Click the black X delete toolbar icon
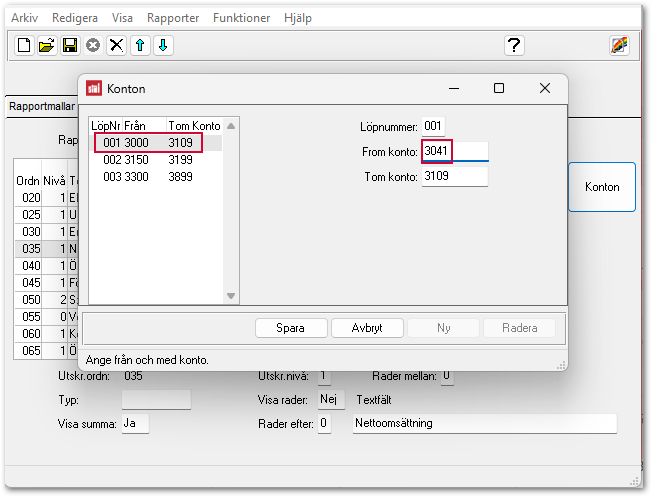Viewport: 652px width, 497px height. [x=116, y=45]
